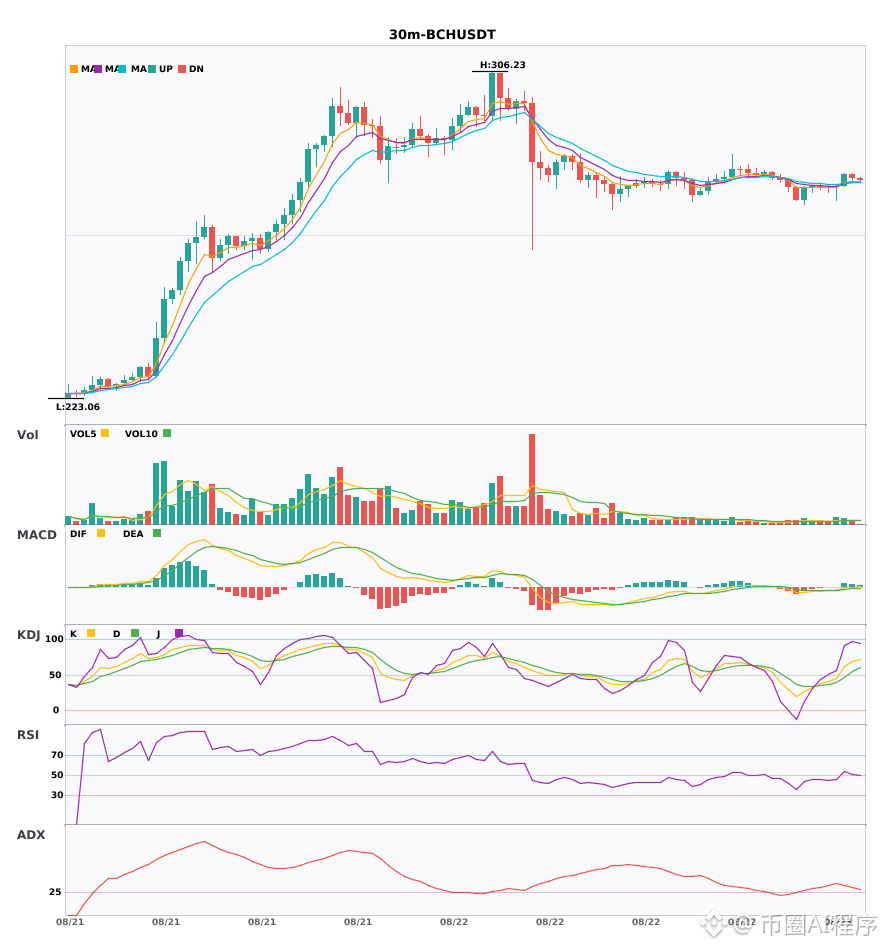Click the yellow DIF legend swatch

point(101,533)
